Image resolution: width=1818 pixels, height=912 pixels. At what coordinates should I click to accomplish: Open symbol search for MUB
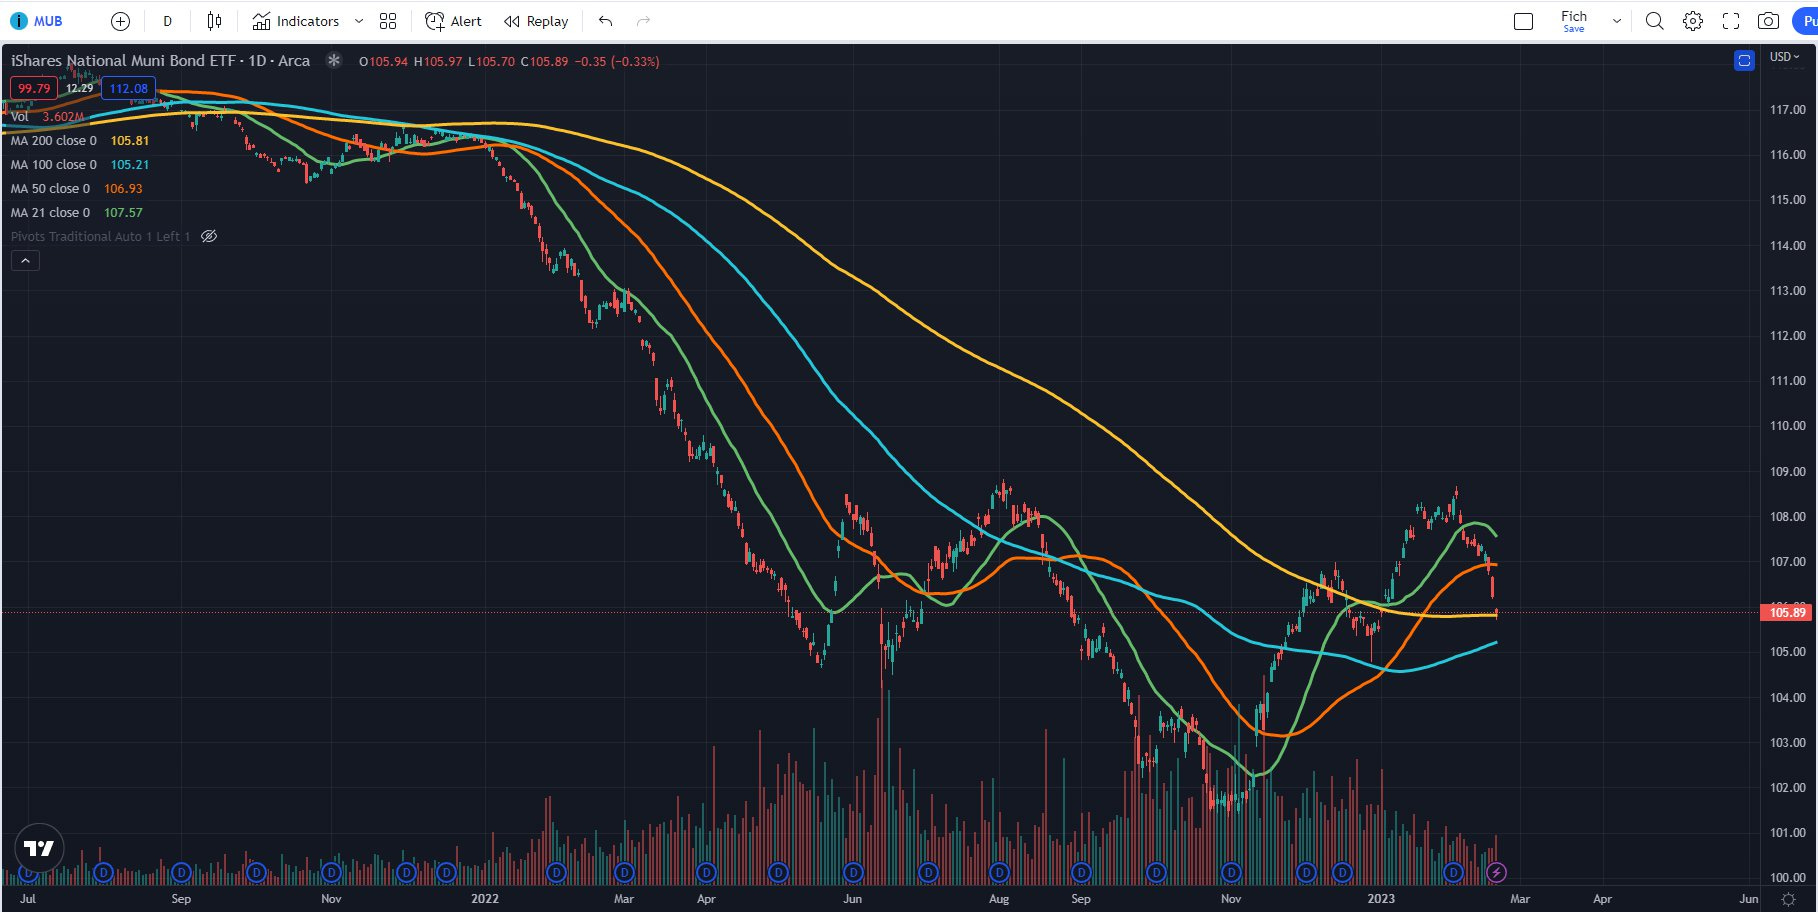[48, 21]
